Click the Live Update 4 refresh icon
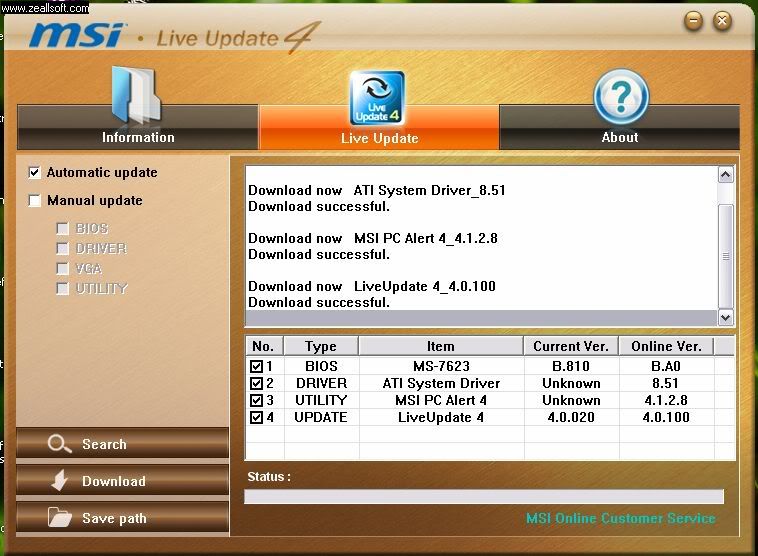Viewport: 758px width, 556px height. [377, 98]
